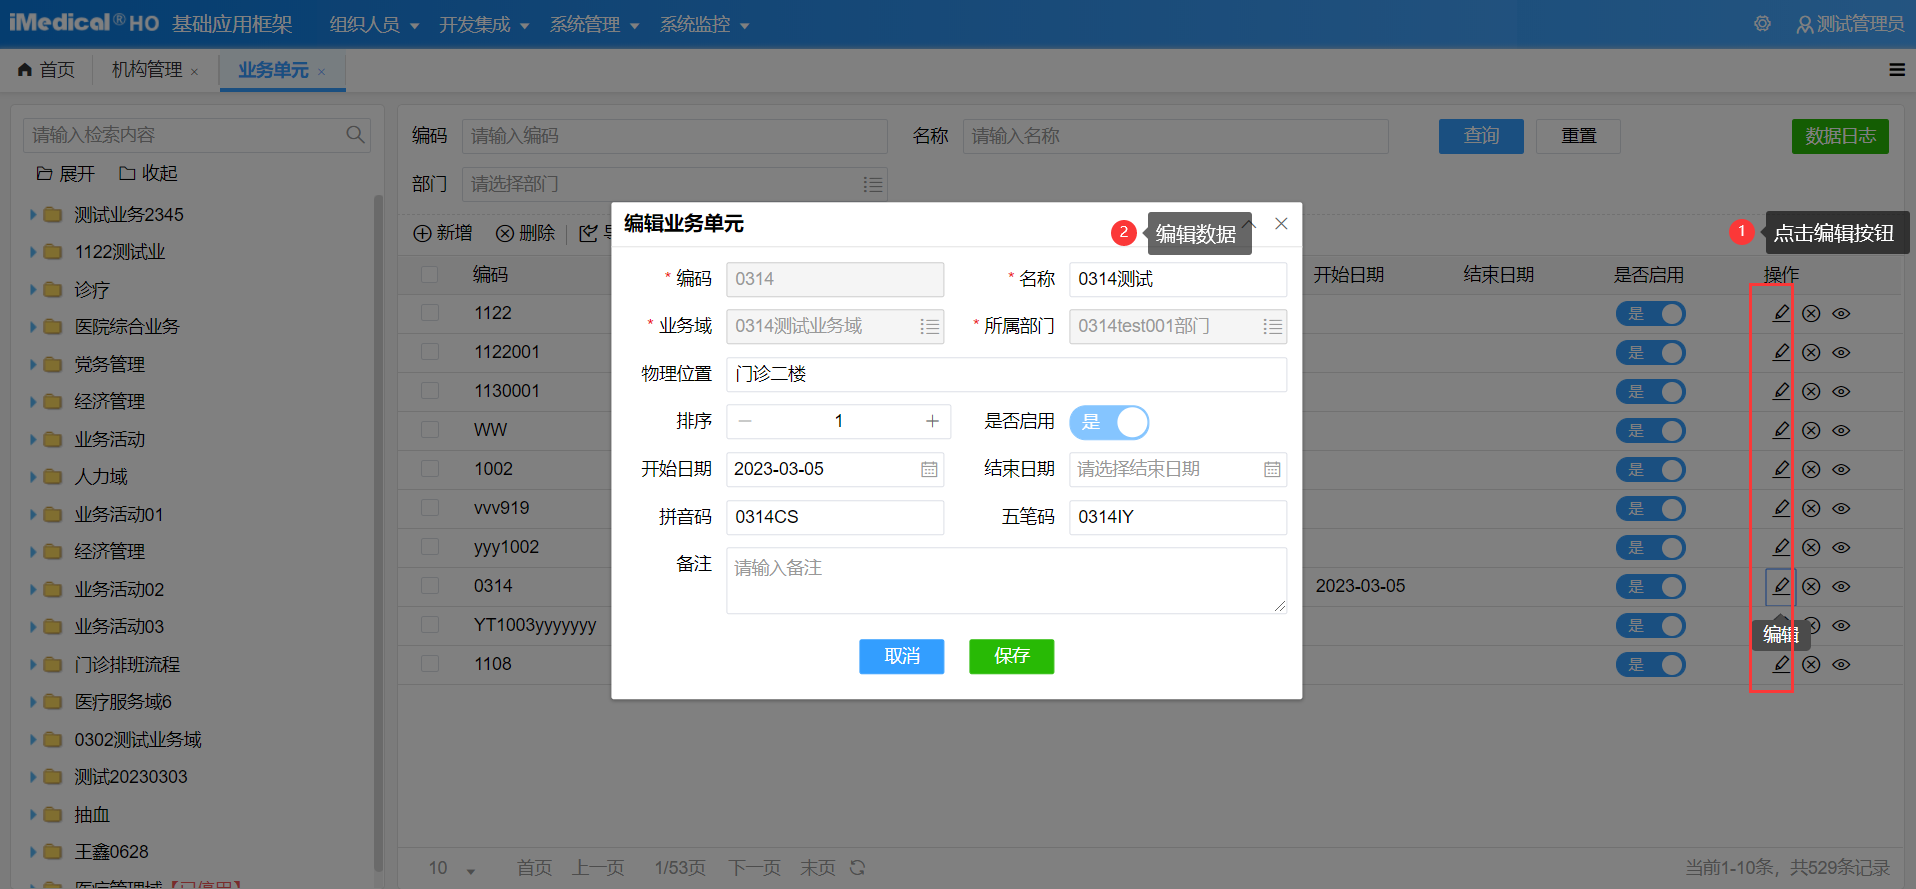View row YT1003yyyyyyy with eye icon
The image size is (1916, 889).
point(1841,625)
